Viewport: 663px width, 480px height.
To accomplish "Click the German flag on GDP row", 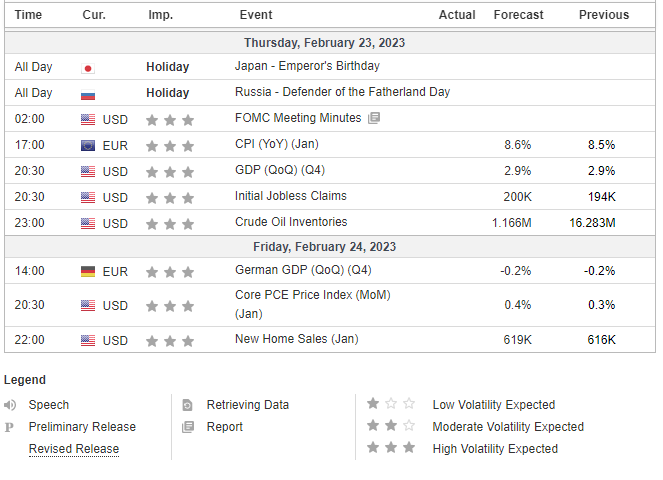I will [x=88, y=270].
